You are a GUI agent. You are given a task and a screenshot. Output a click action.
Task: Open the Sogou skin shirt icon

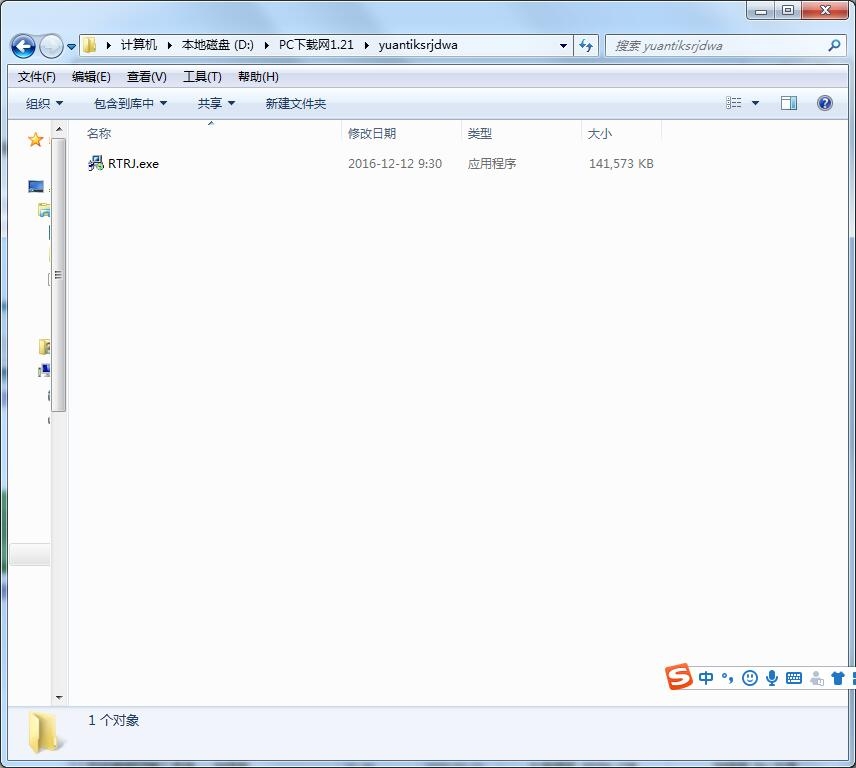[838, 678]
